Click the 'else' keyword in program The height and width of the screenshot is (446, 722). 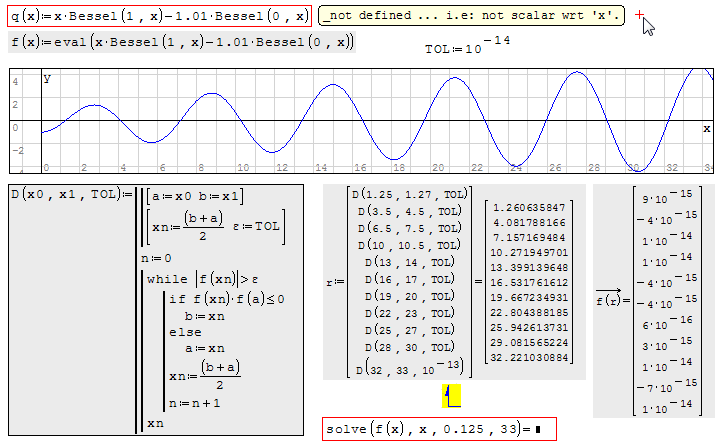point(185,330)
